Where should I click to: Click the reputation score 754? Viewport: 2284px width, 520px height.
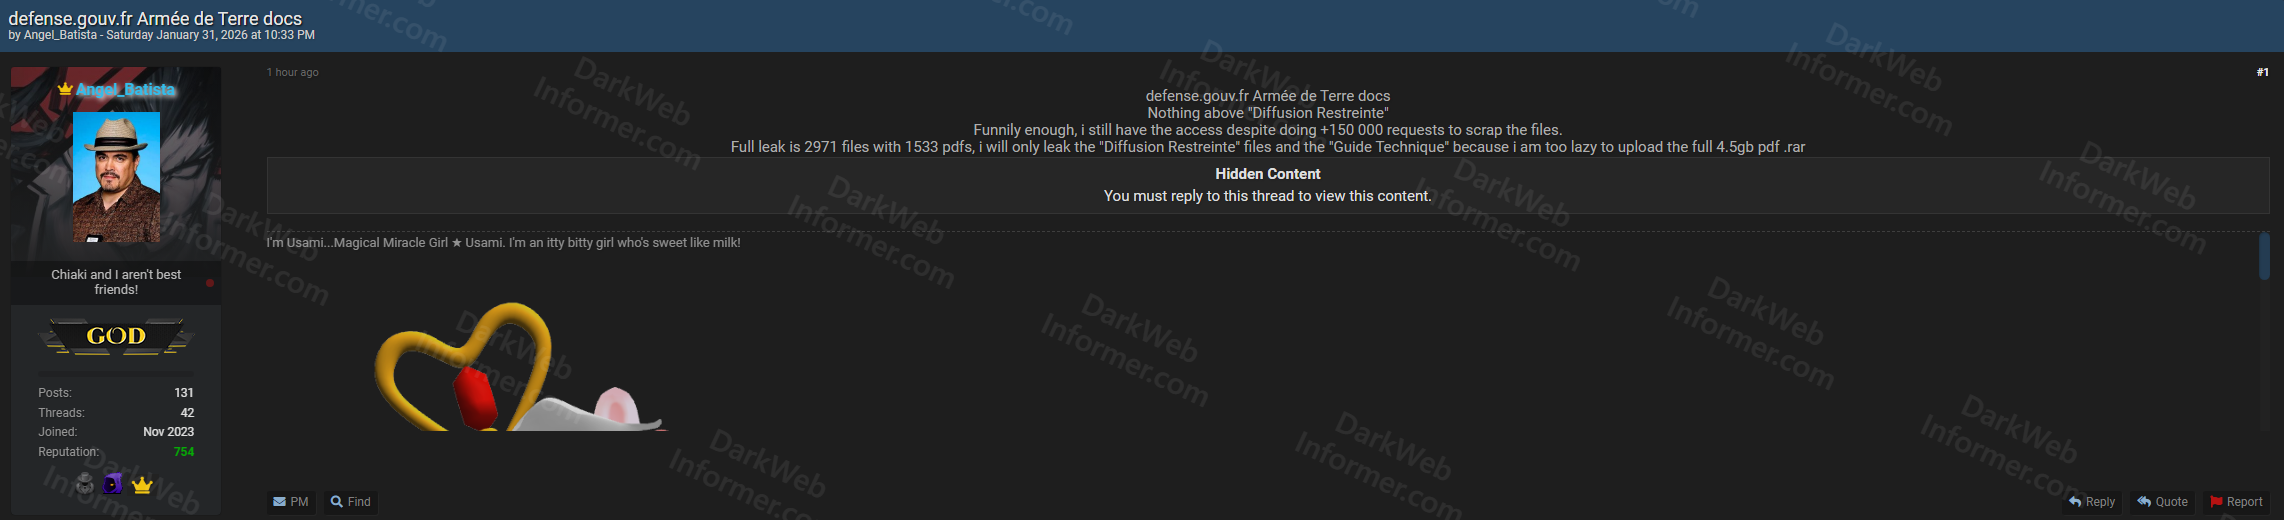coord(184,452)
